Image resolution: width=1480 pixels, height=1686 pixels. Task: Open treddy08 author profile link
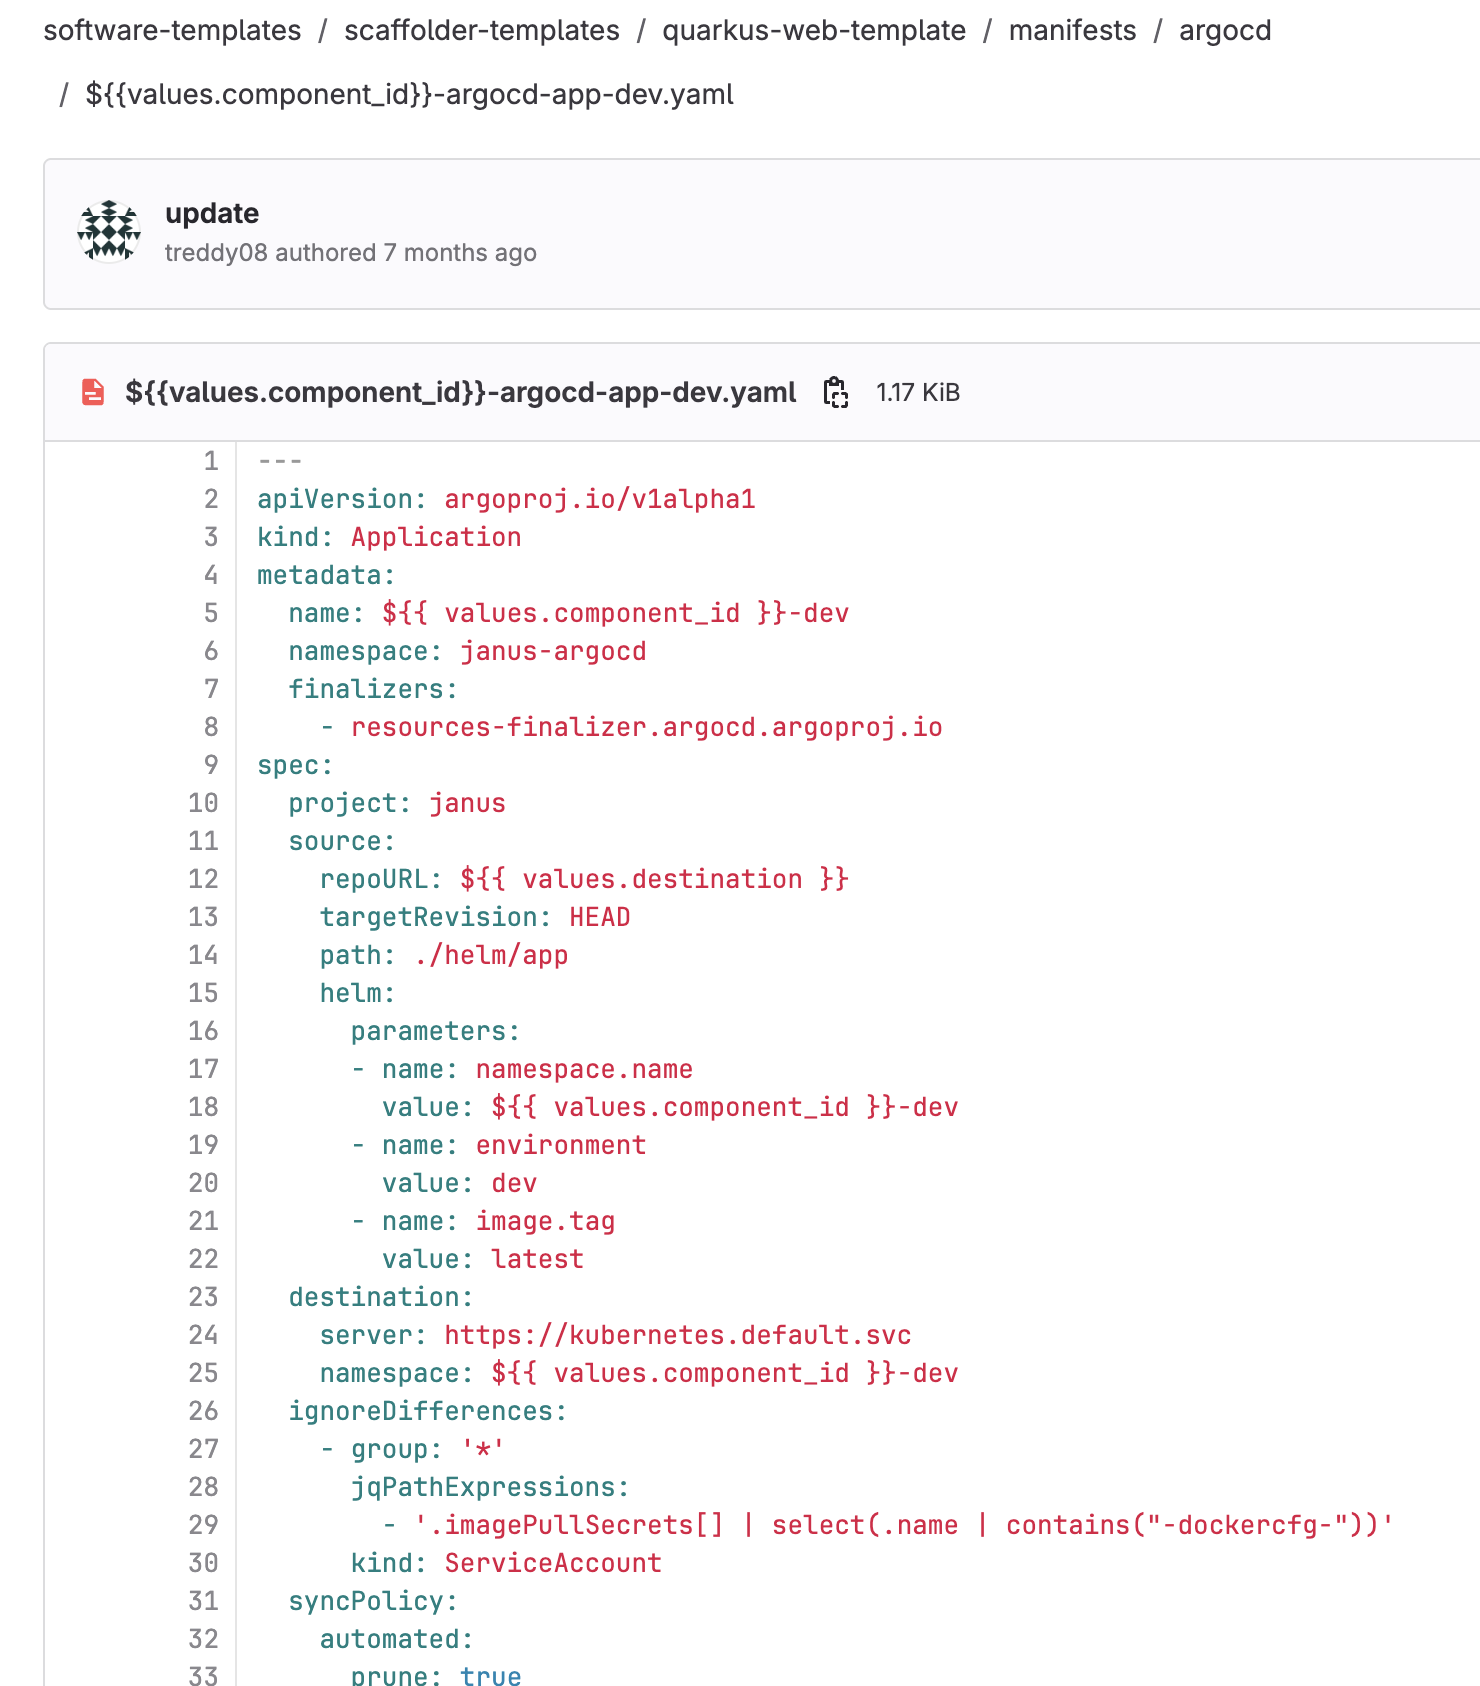pos(216,253)
